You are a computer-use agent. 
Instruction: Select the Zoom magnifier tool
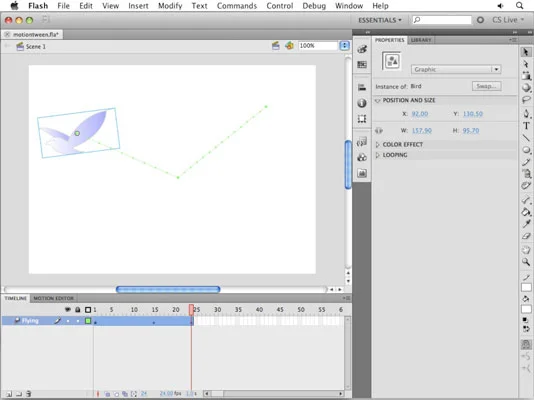coord(526,262)
